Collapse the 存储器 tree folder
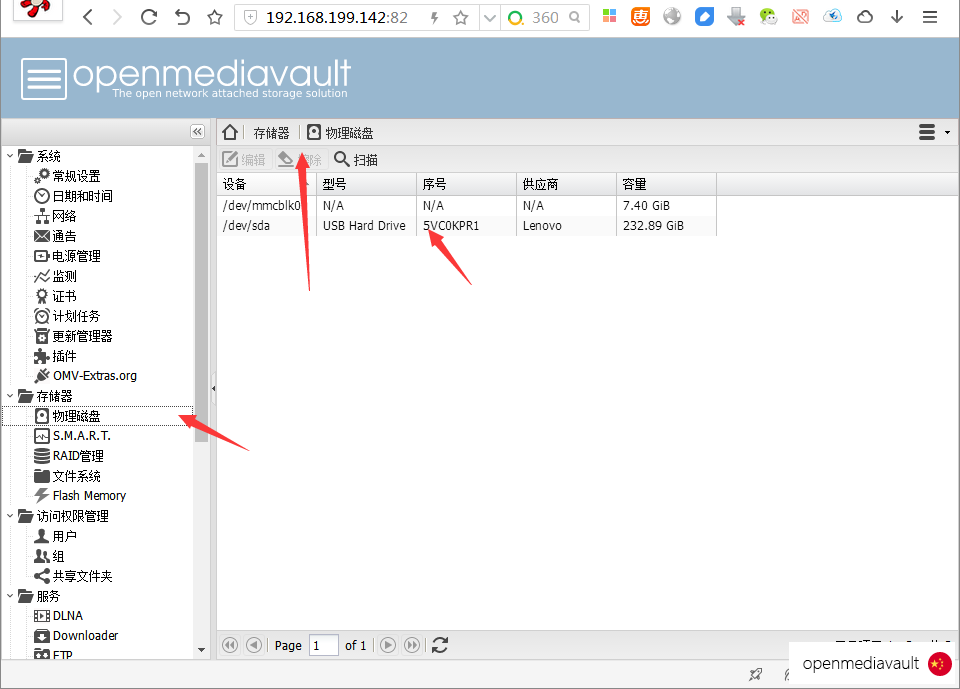The width and height of the screenshot is (960, 689). tap(10, 396)
